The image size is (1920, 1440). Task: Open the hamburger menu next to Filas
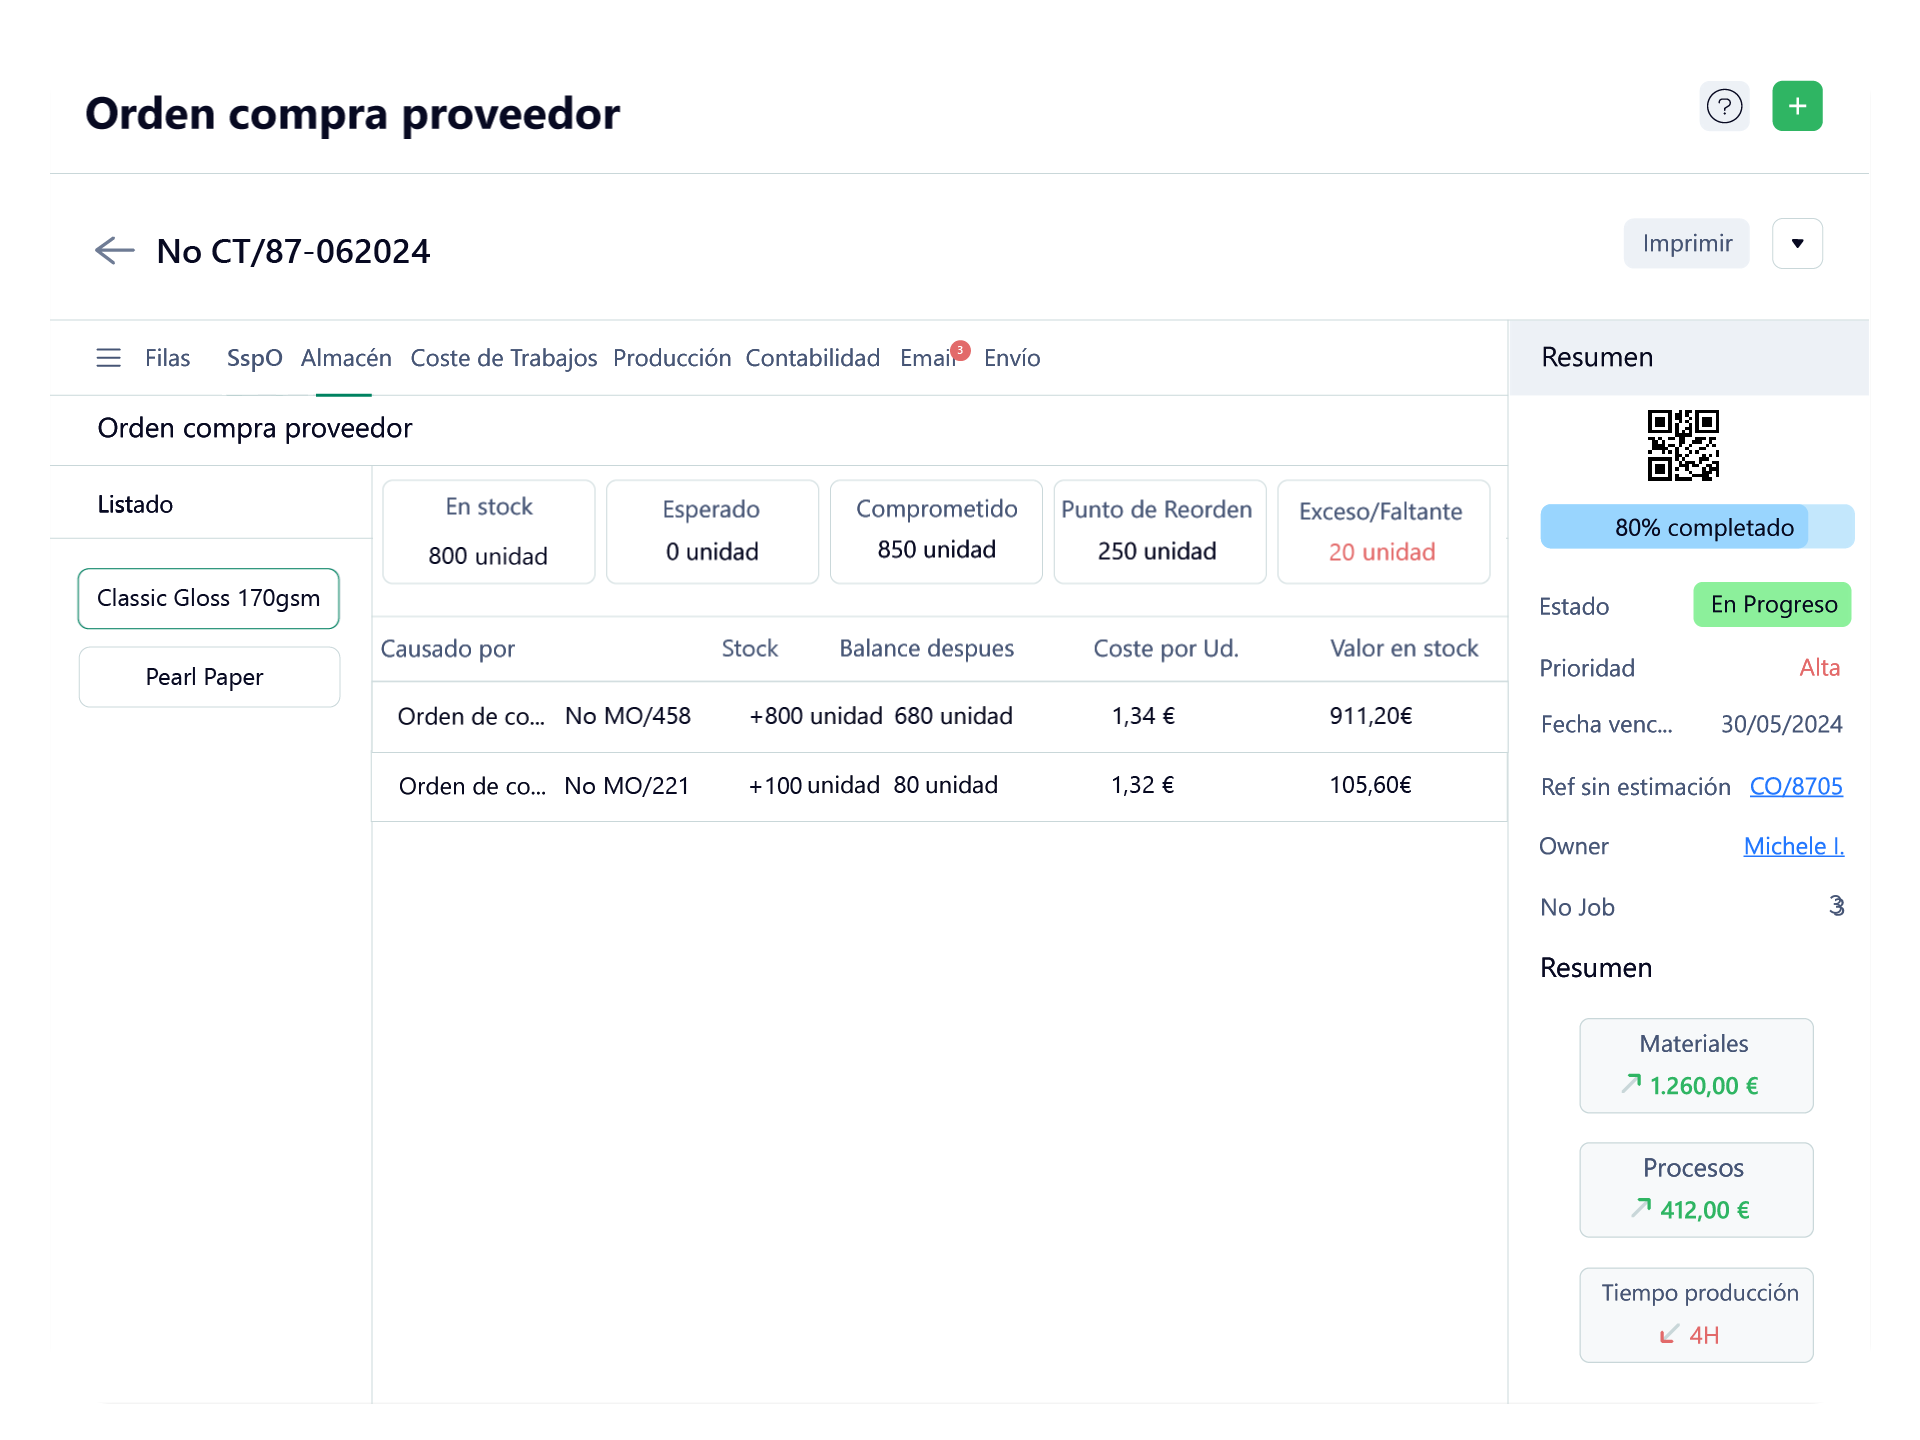point(108,358)
